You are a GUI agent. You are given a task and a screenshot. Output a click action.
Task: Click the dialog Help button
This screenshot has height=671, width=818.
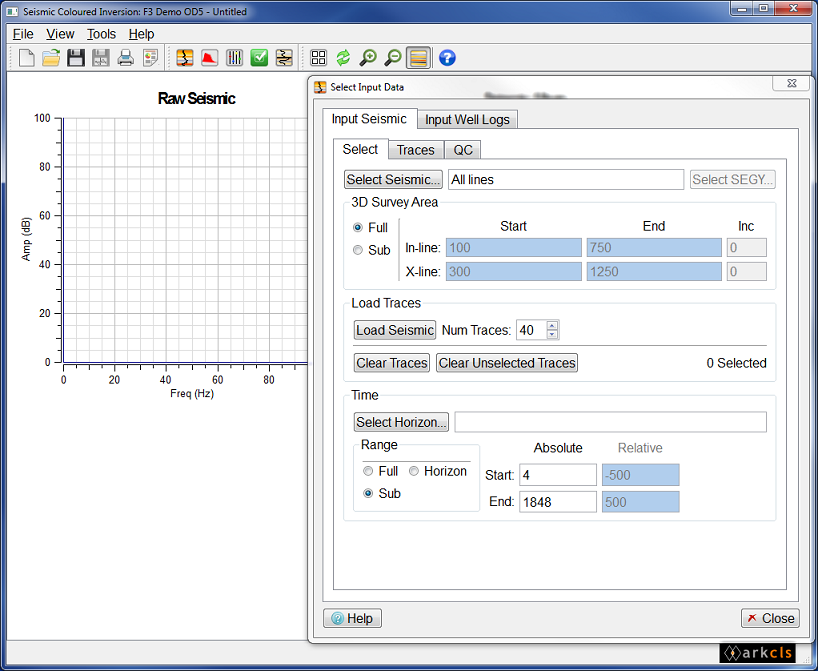click(x=353, y=618)
